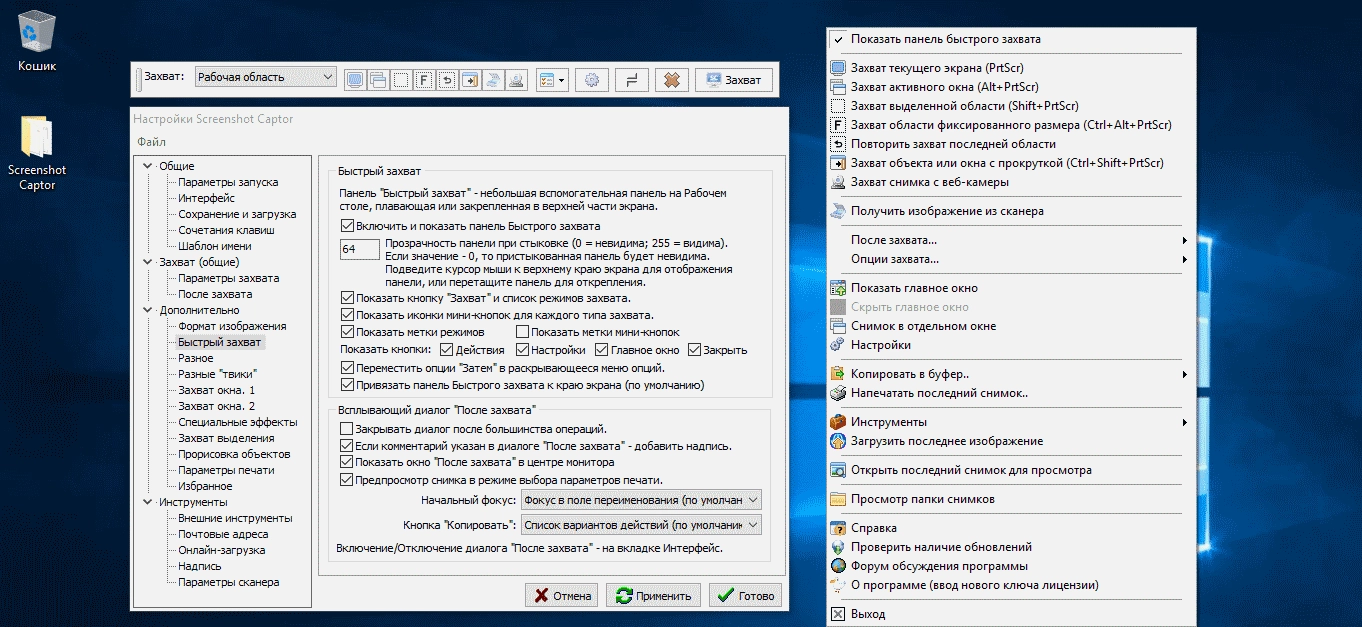
Task: Toggle Показать иконки мини-кнопок checkbox
Action: (347, 315)
